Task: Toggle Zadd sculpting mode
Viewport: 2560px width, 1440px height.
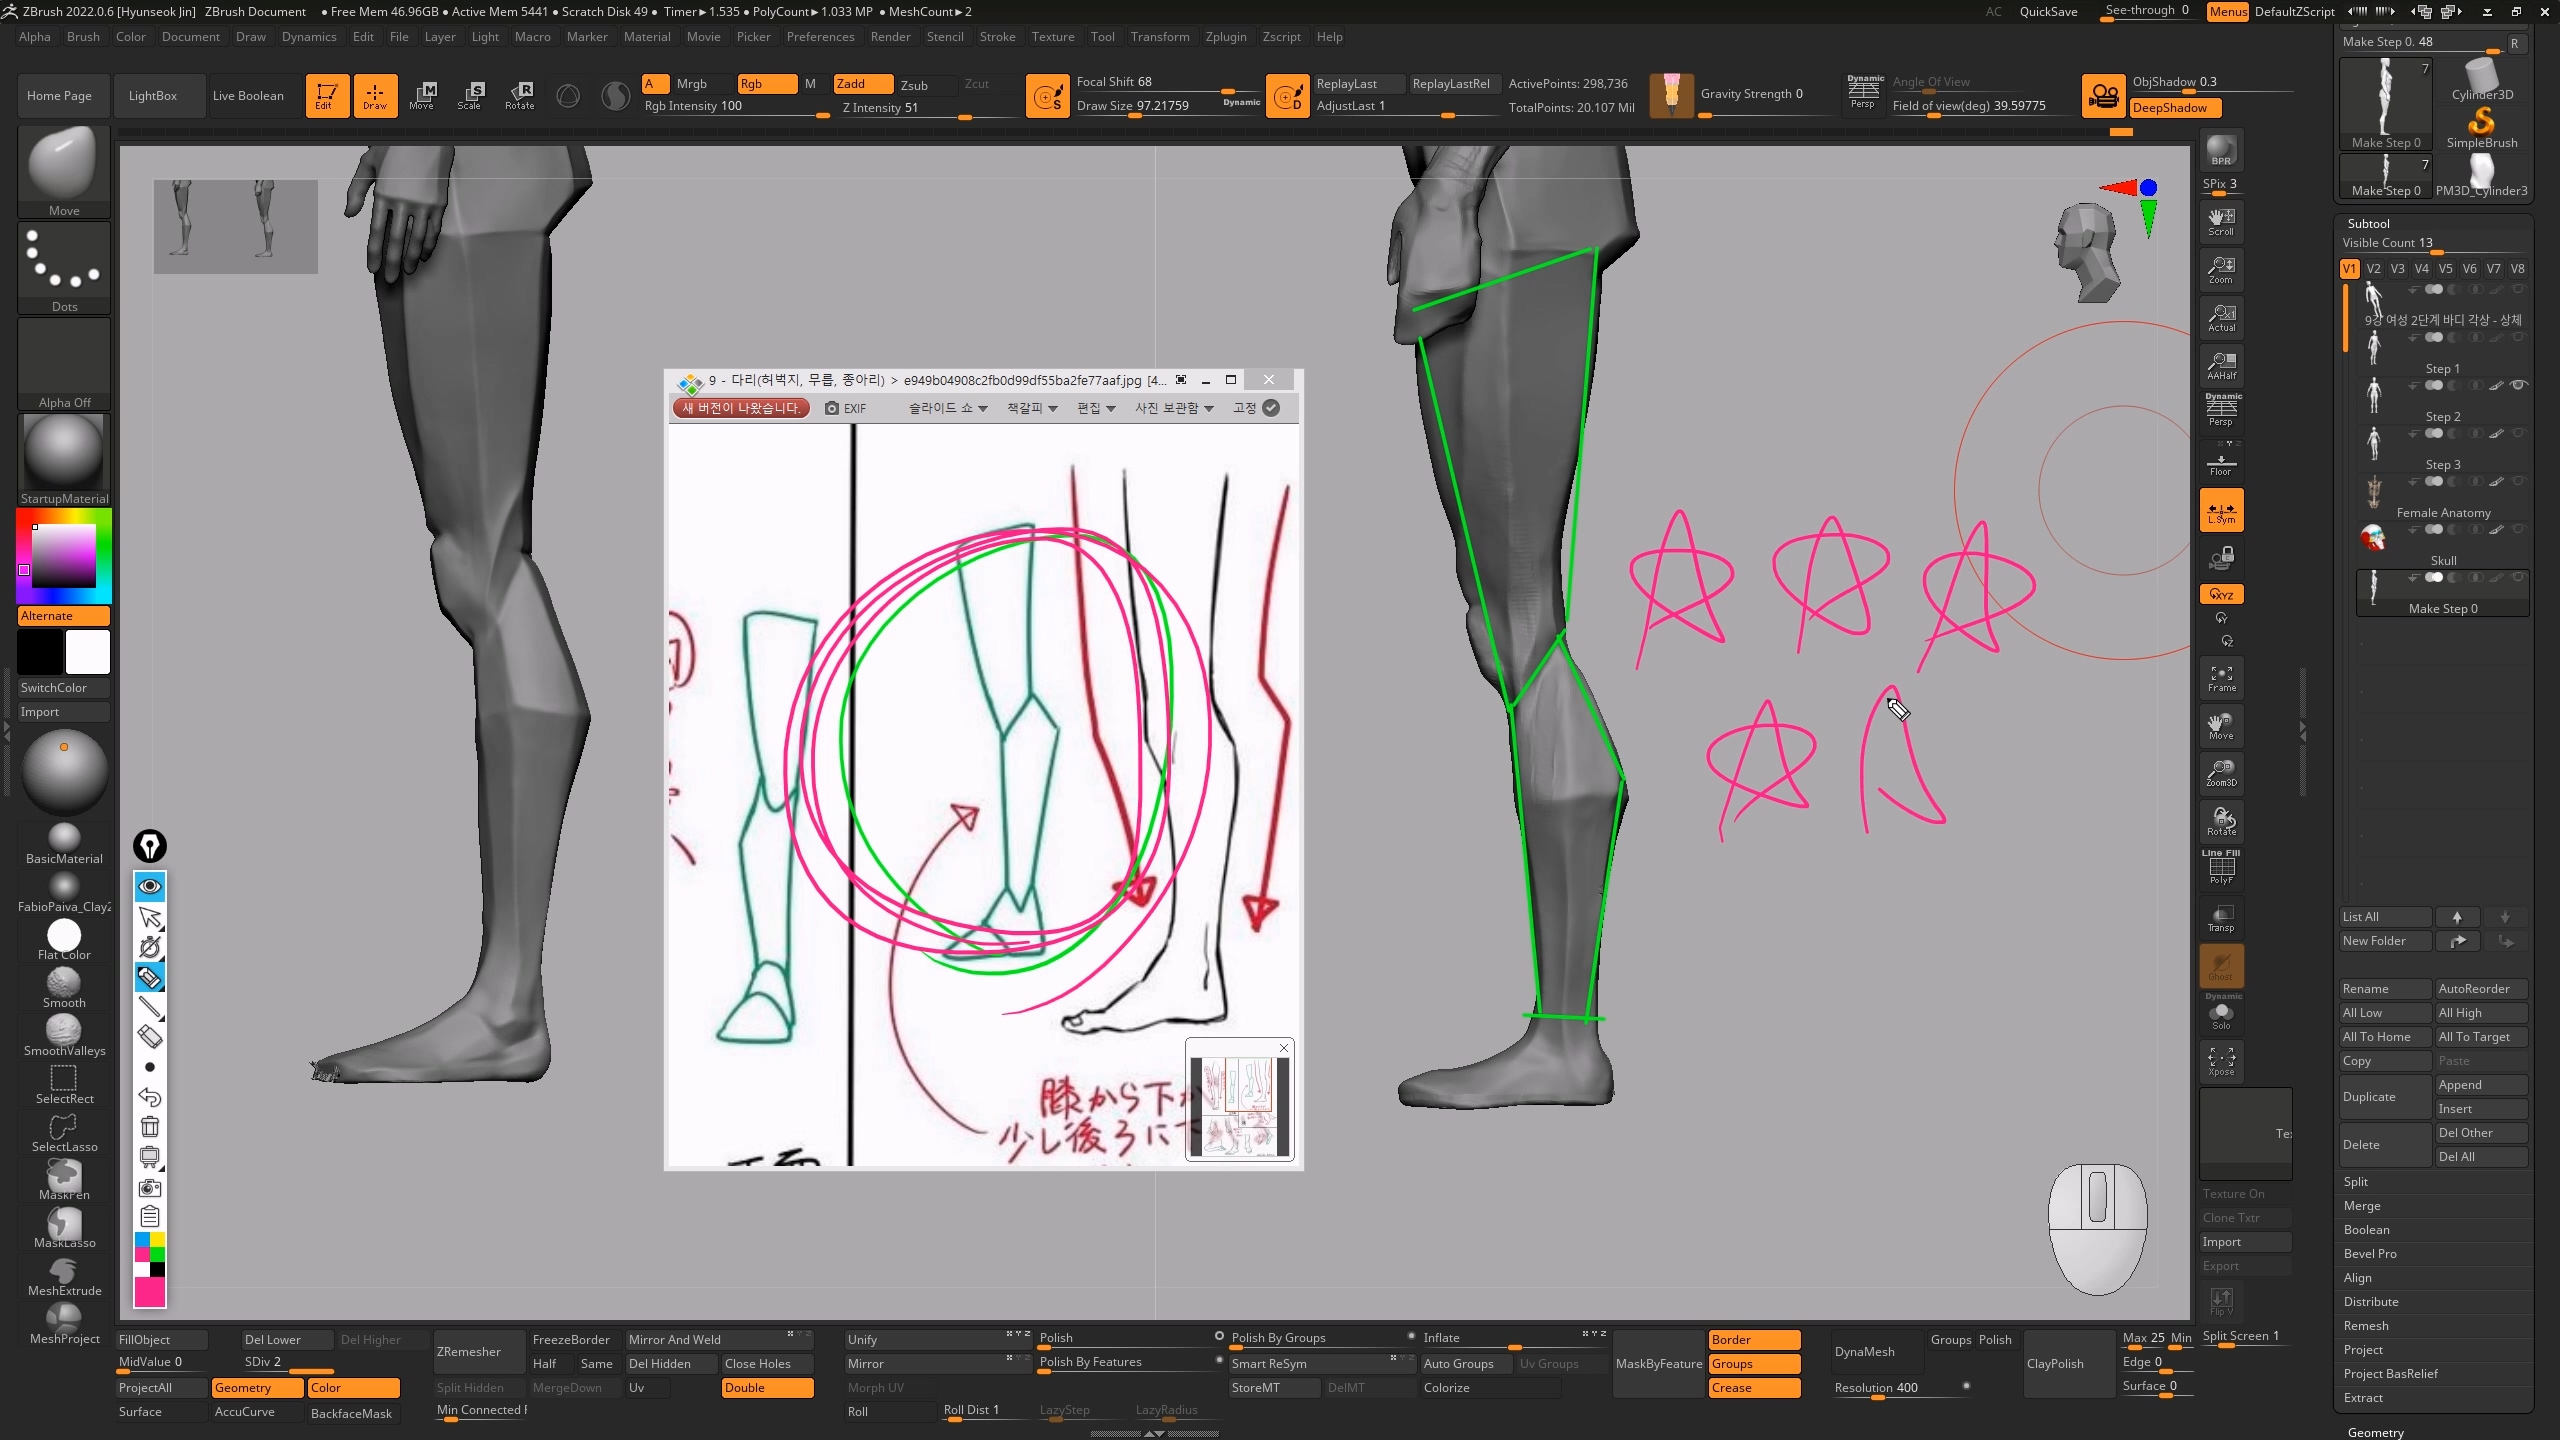Action: click(862, 84)
